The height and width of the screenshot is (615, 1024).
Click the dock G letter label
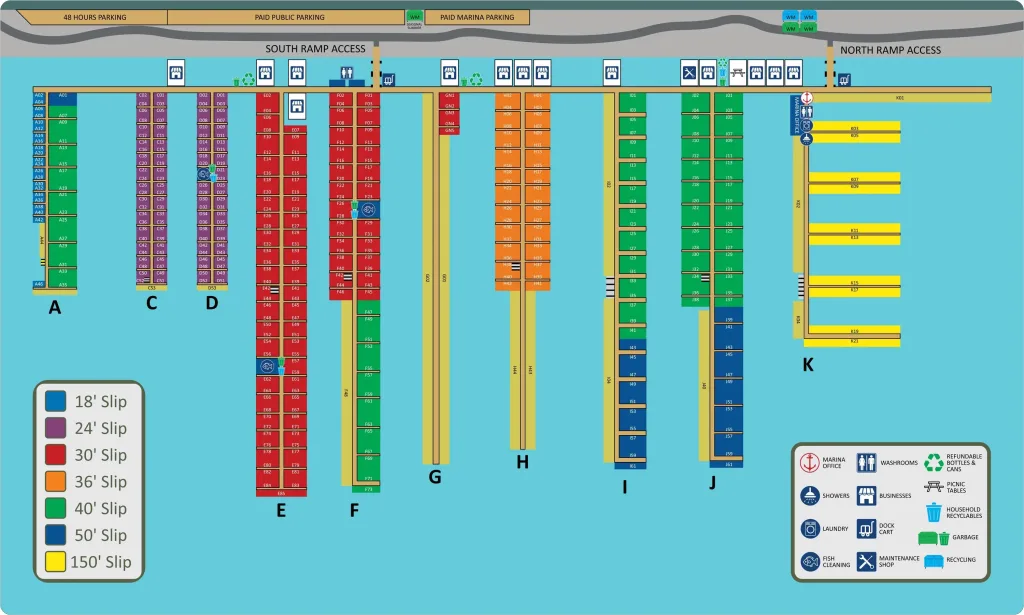435,476
